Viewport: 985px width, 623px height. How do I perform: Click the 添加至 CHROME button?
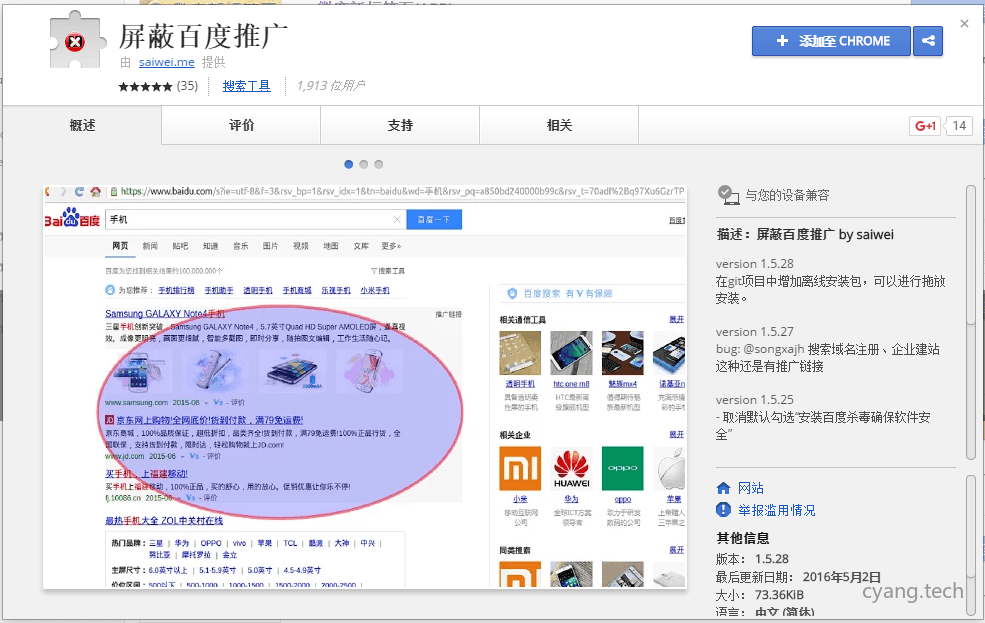click(831, 41)
